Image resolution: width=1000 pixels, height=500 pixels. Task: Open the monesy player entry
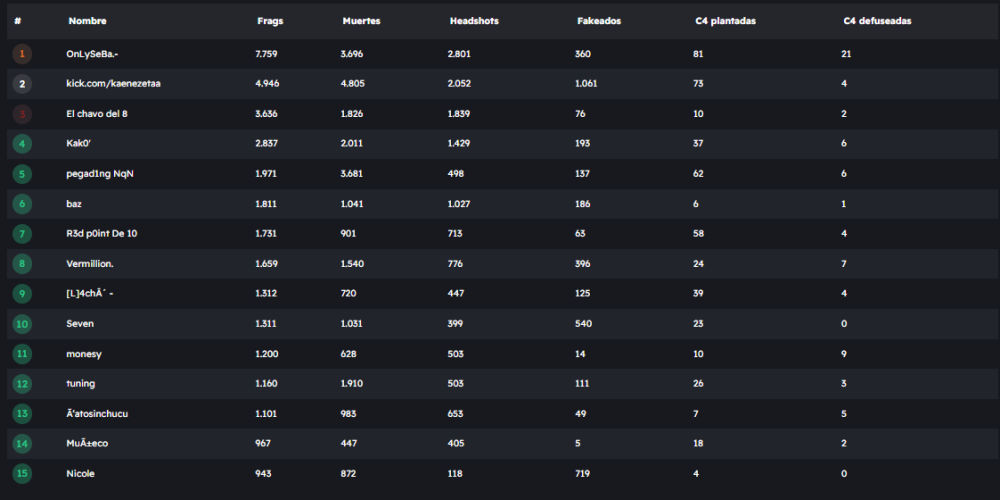(83, 354)
